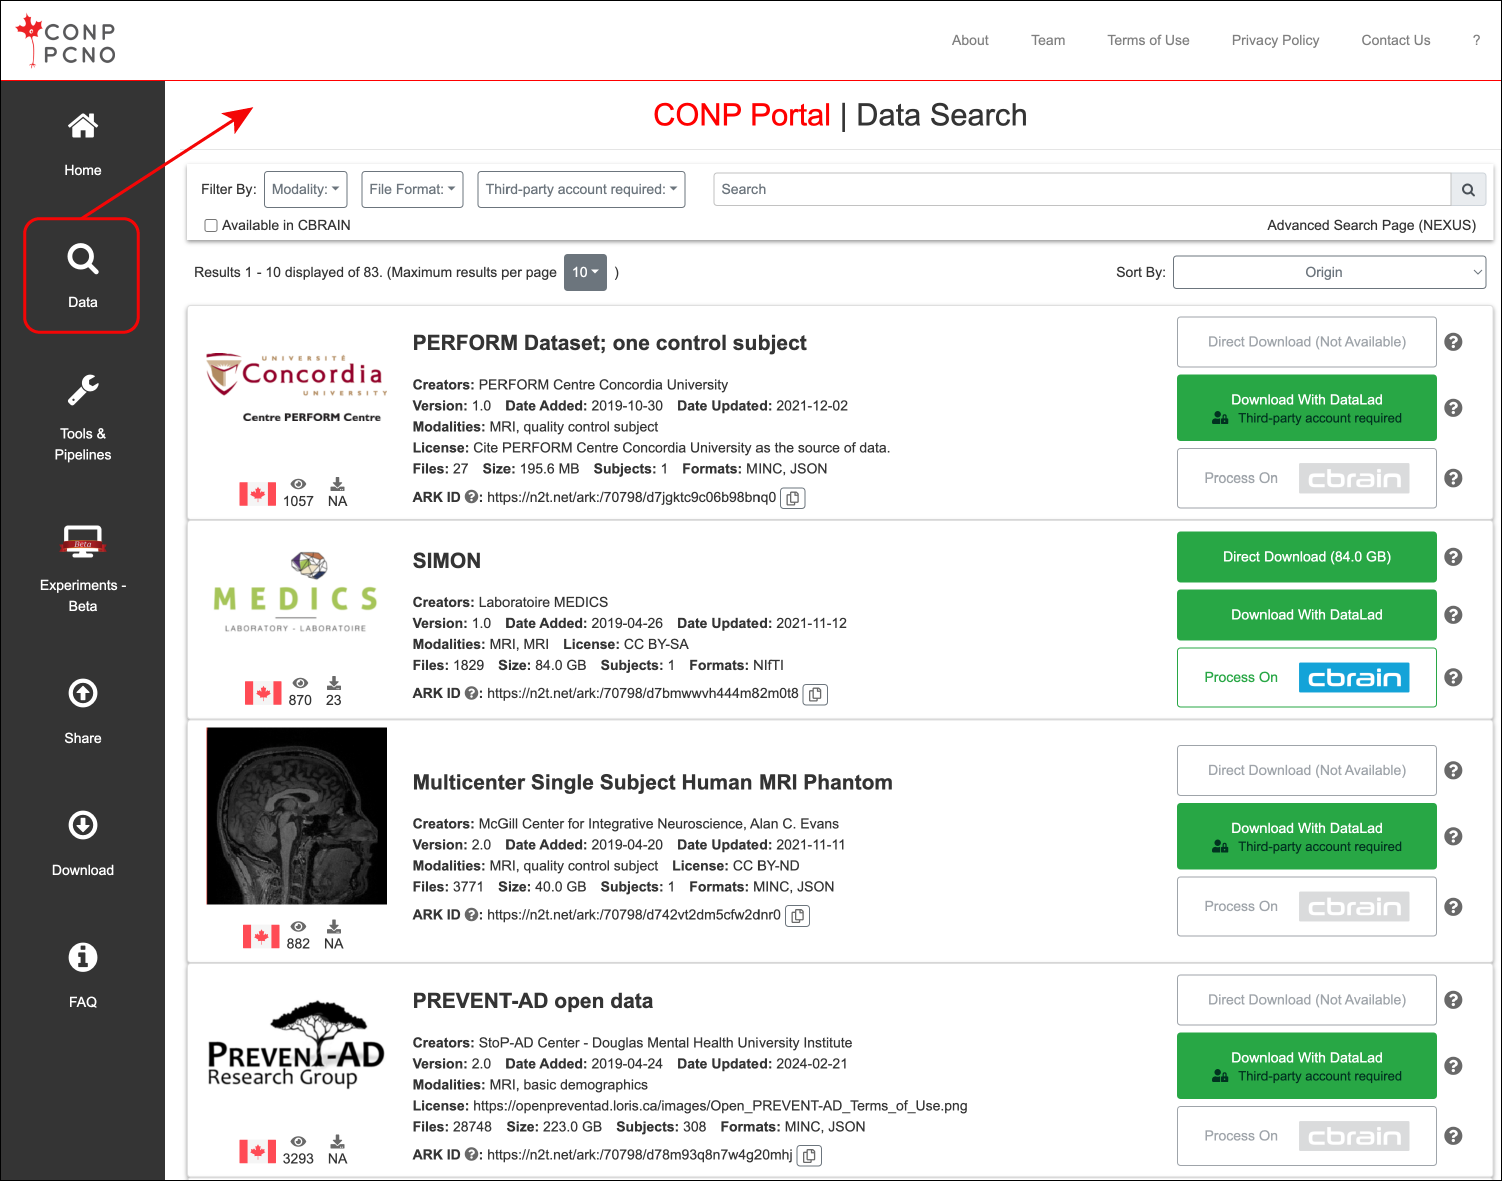Screen dimensions: 1502x1181
Task: Open the About menu item
Action: [x=970, y=40]
